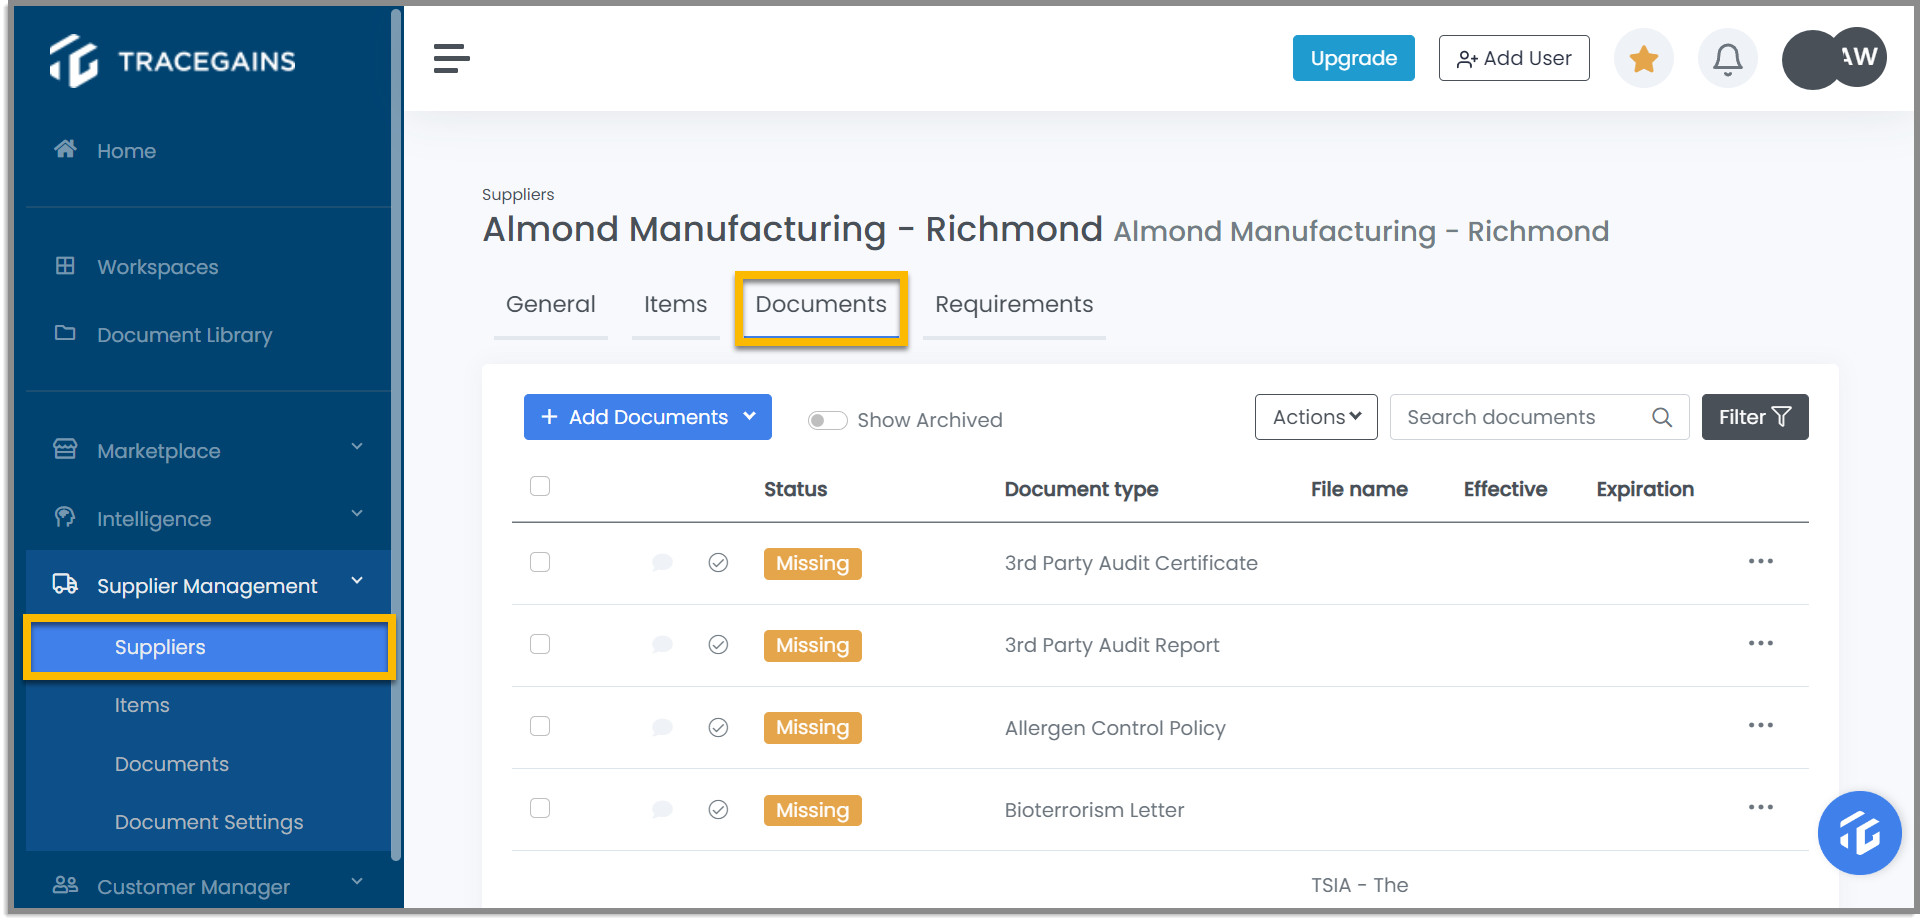Click the favorites star icon
The height and width of the screenshot is (922, 1920).
[1643, 59]
